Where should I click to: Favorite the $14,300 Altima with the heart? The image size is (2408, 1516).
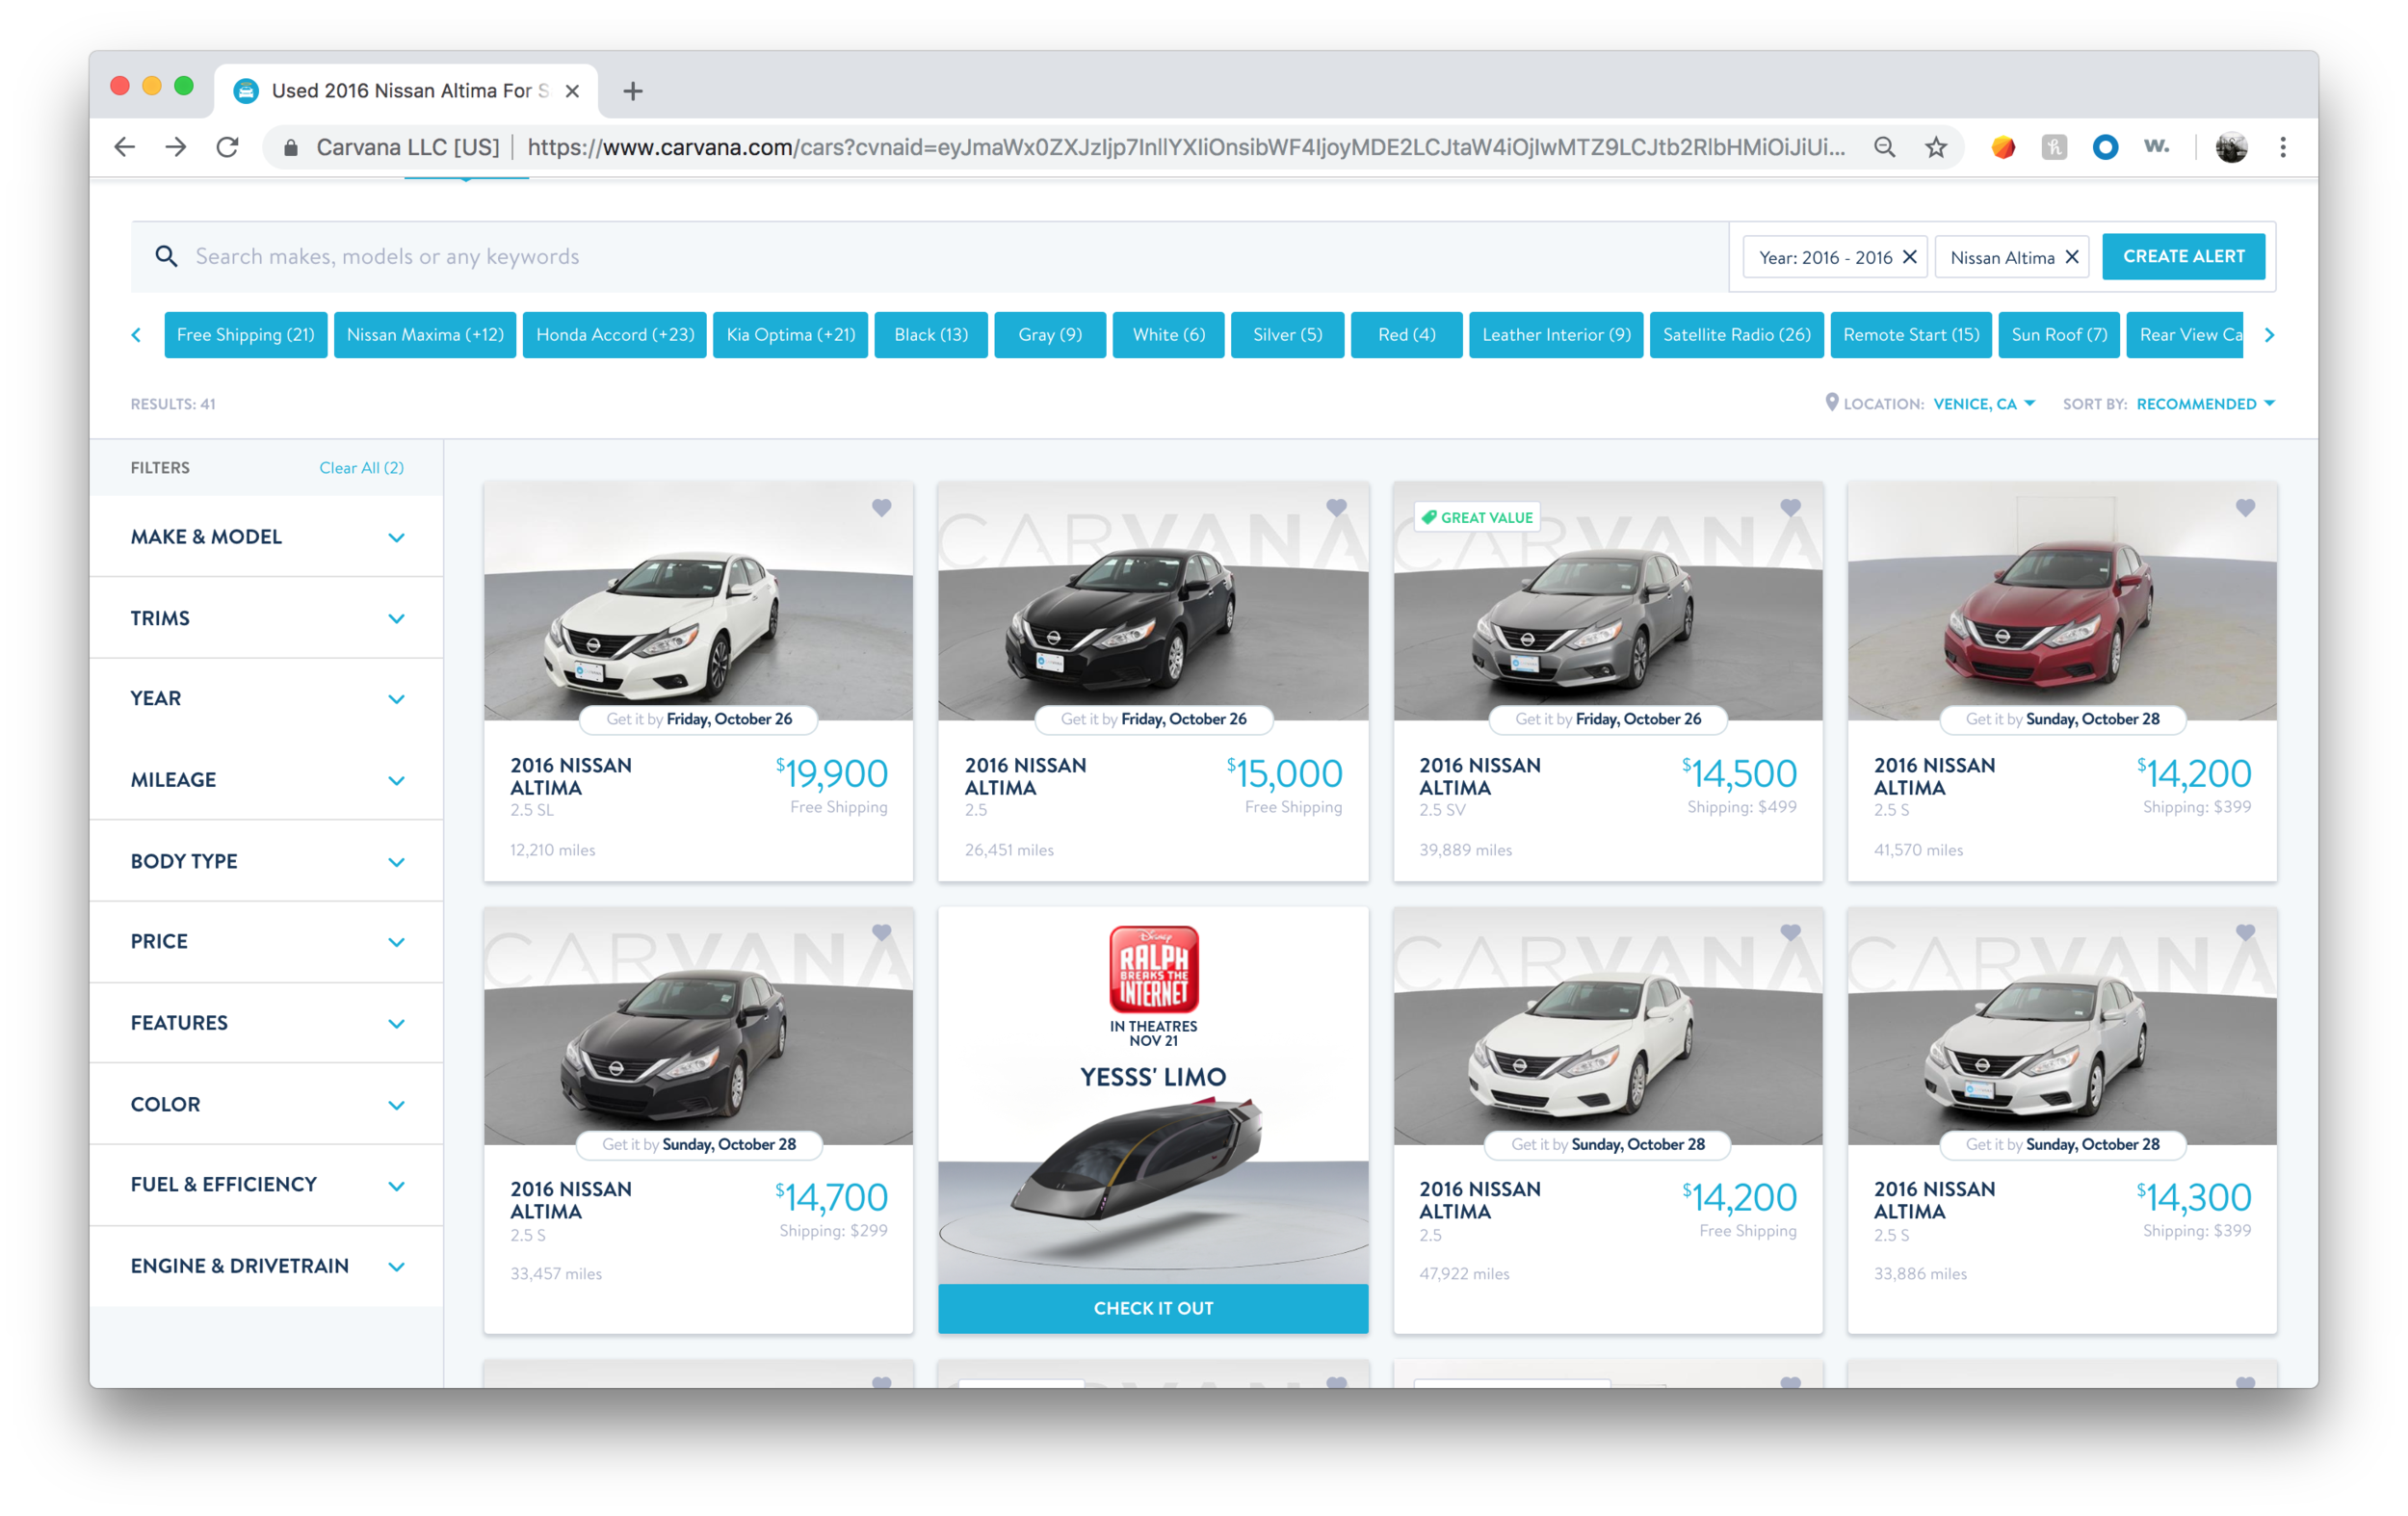[2245, 932]
